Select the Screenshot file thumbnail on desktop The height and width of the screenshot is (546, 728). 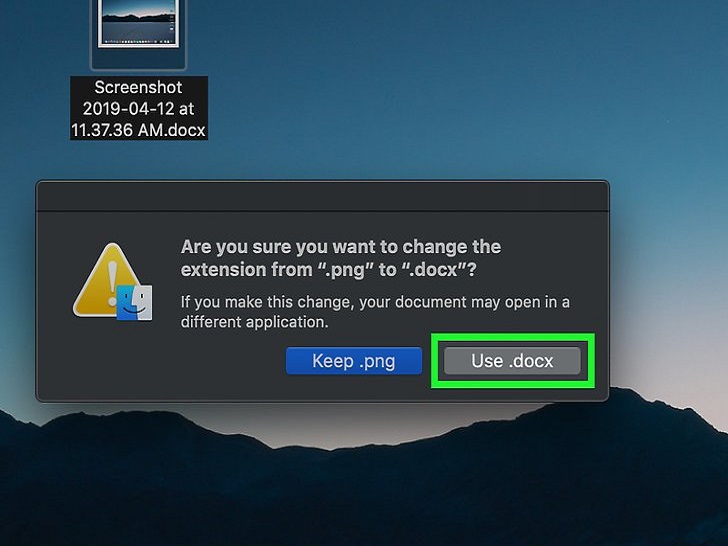click(138, 23)
